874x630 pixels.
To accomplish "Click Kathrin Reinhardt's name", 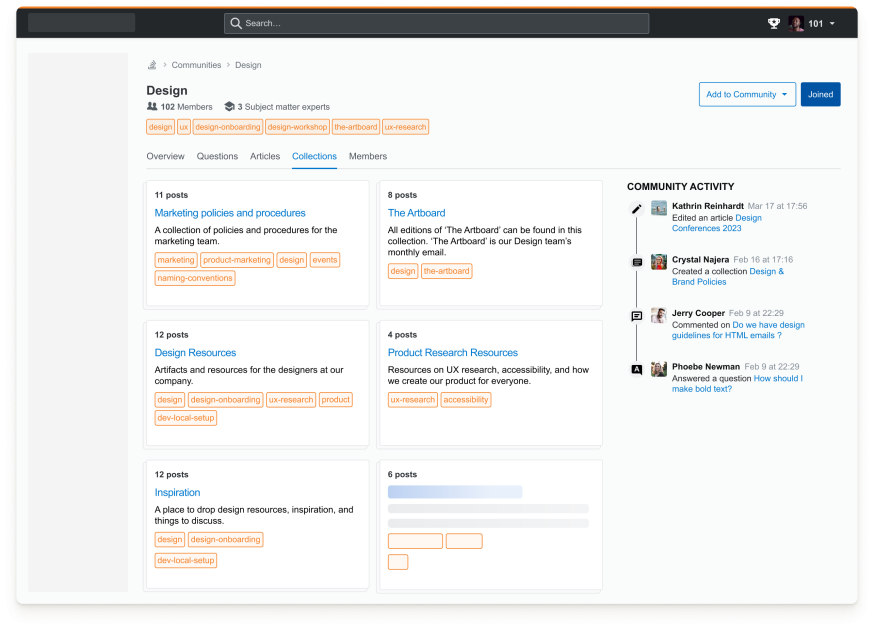I will pyautogui.click(x=707, y=206).
